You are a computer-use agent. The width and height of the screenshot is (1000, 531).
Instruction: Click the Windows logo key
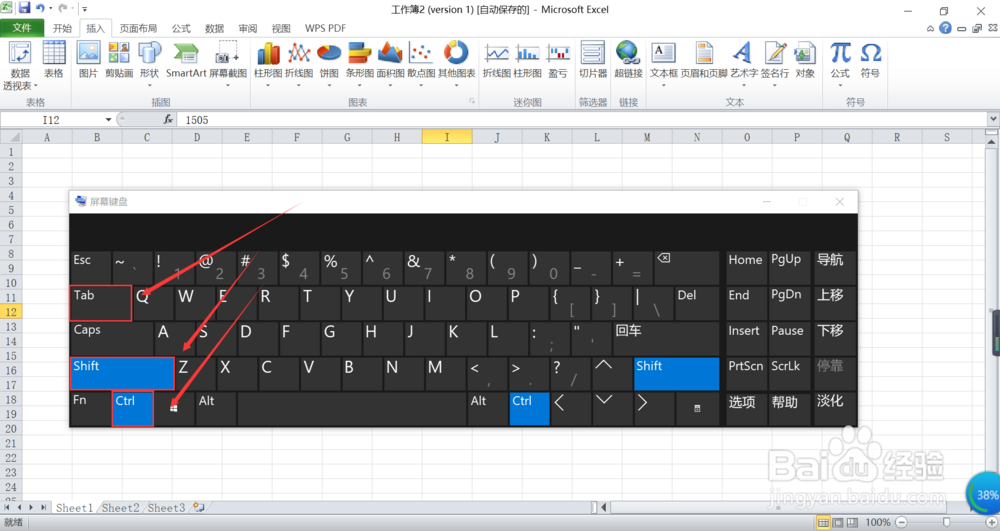tap(174, 409)
